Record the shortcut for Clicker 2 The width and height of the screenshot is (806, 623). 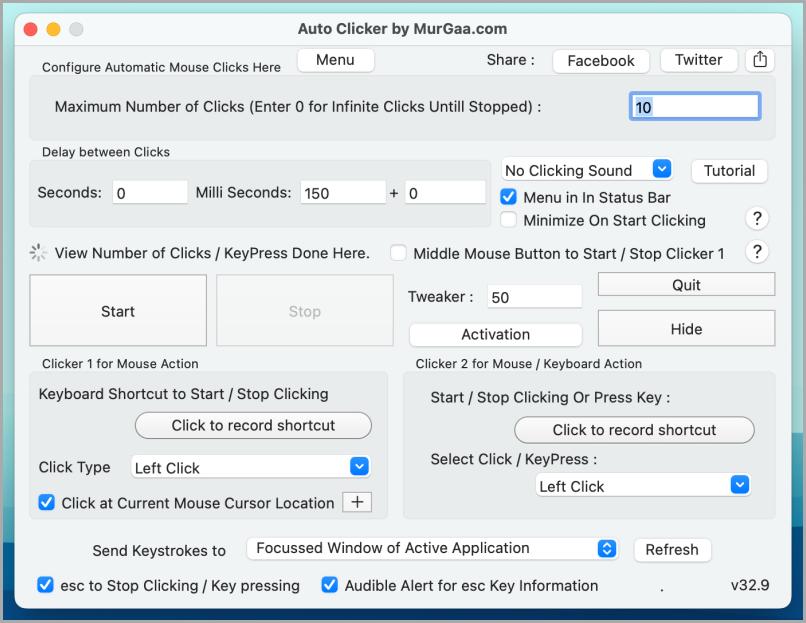click(x=634, y=430)
